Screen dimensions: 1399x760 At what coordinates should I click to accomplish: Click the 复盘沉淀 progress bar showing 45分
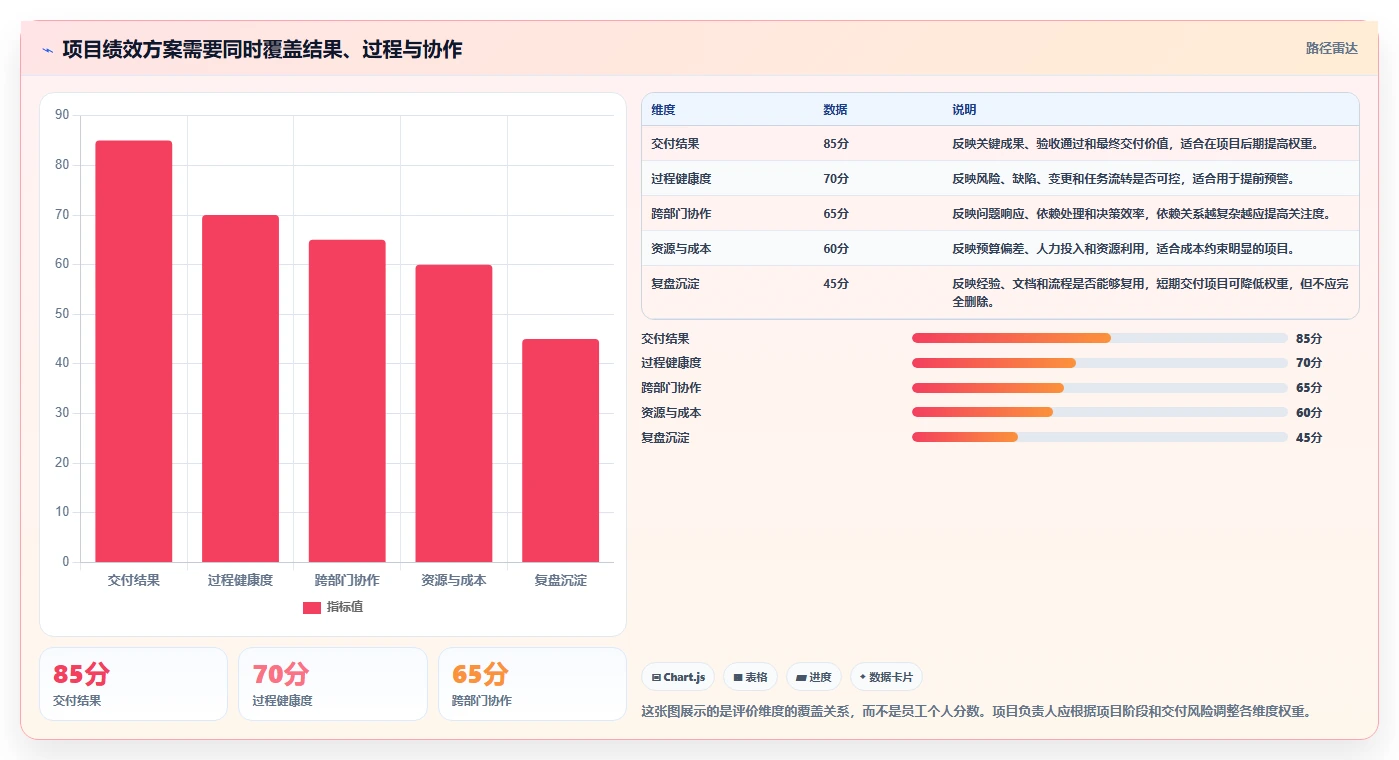click(1100, 437)
